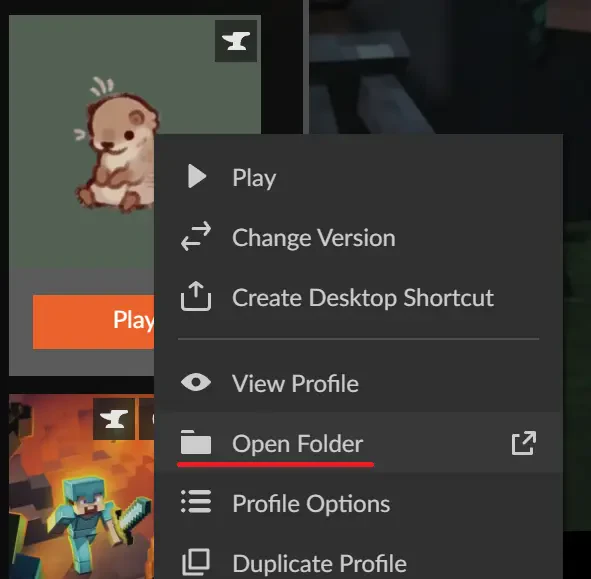The width and height of the screenshot is (591, 579).
Task: Click the triangle Play icon in context menu
Action: [197, 176]
